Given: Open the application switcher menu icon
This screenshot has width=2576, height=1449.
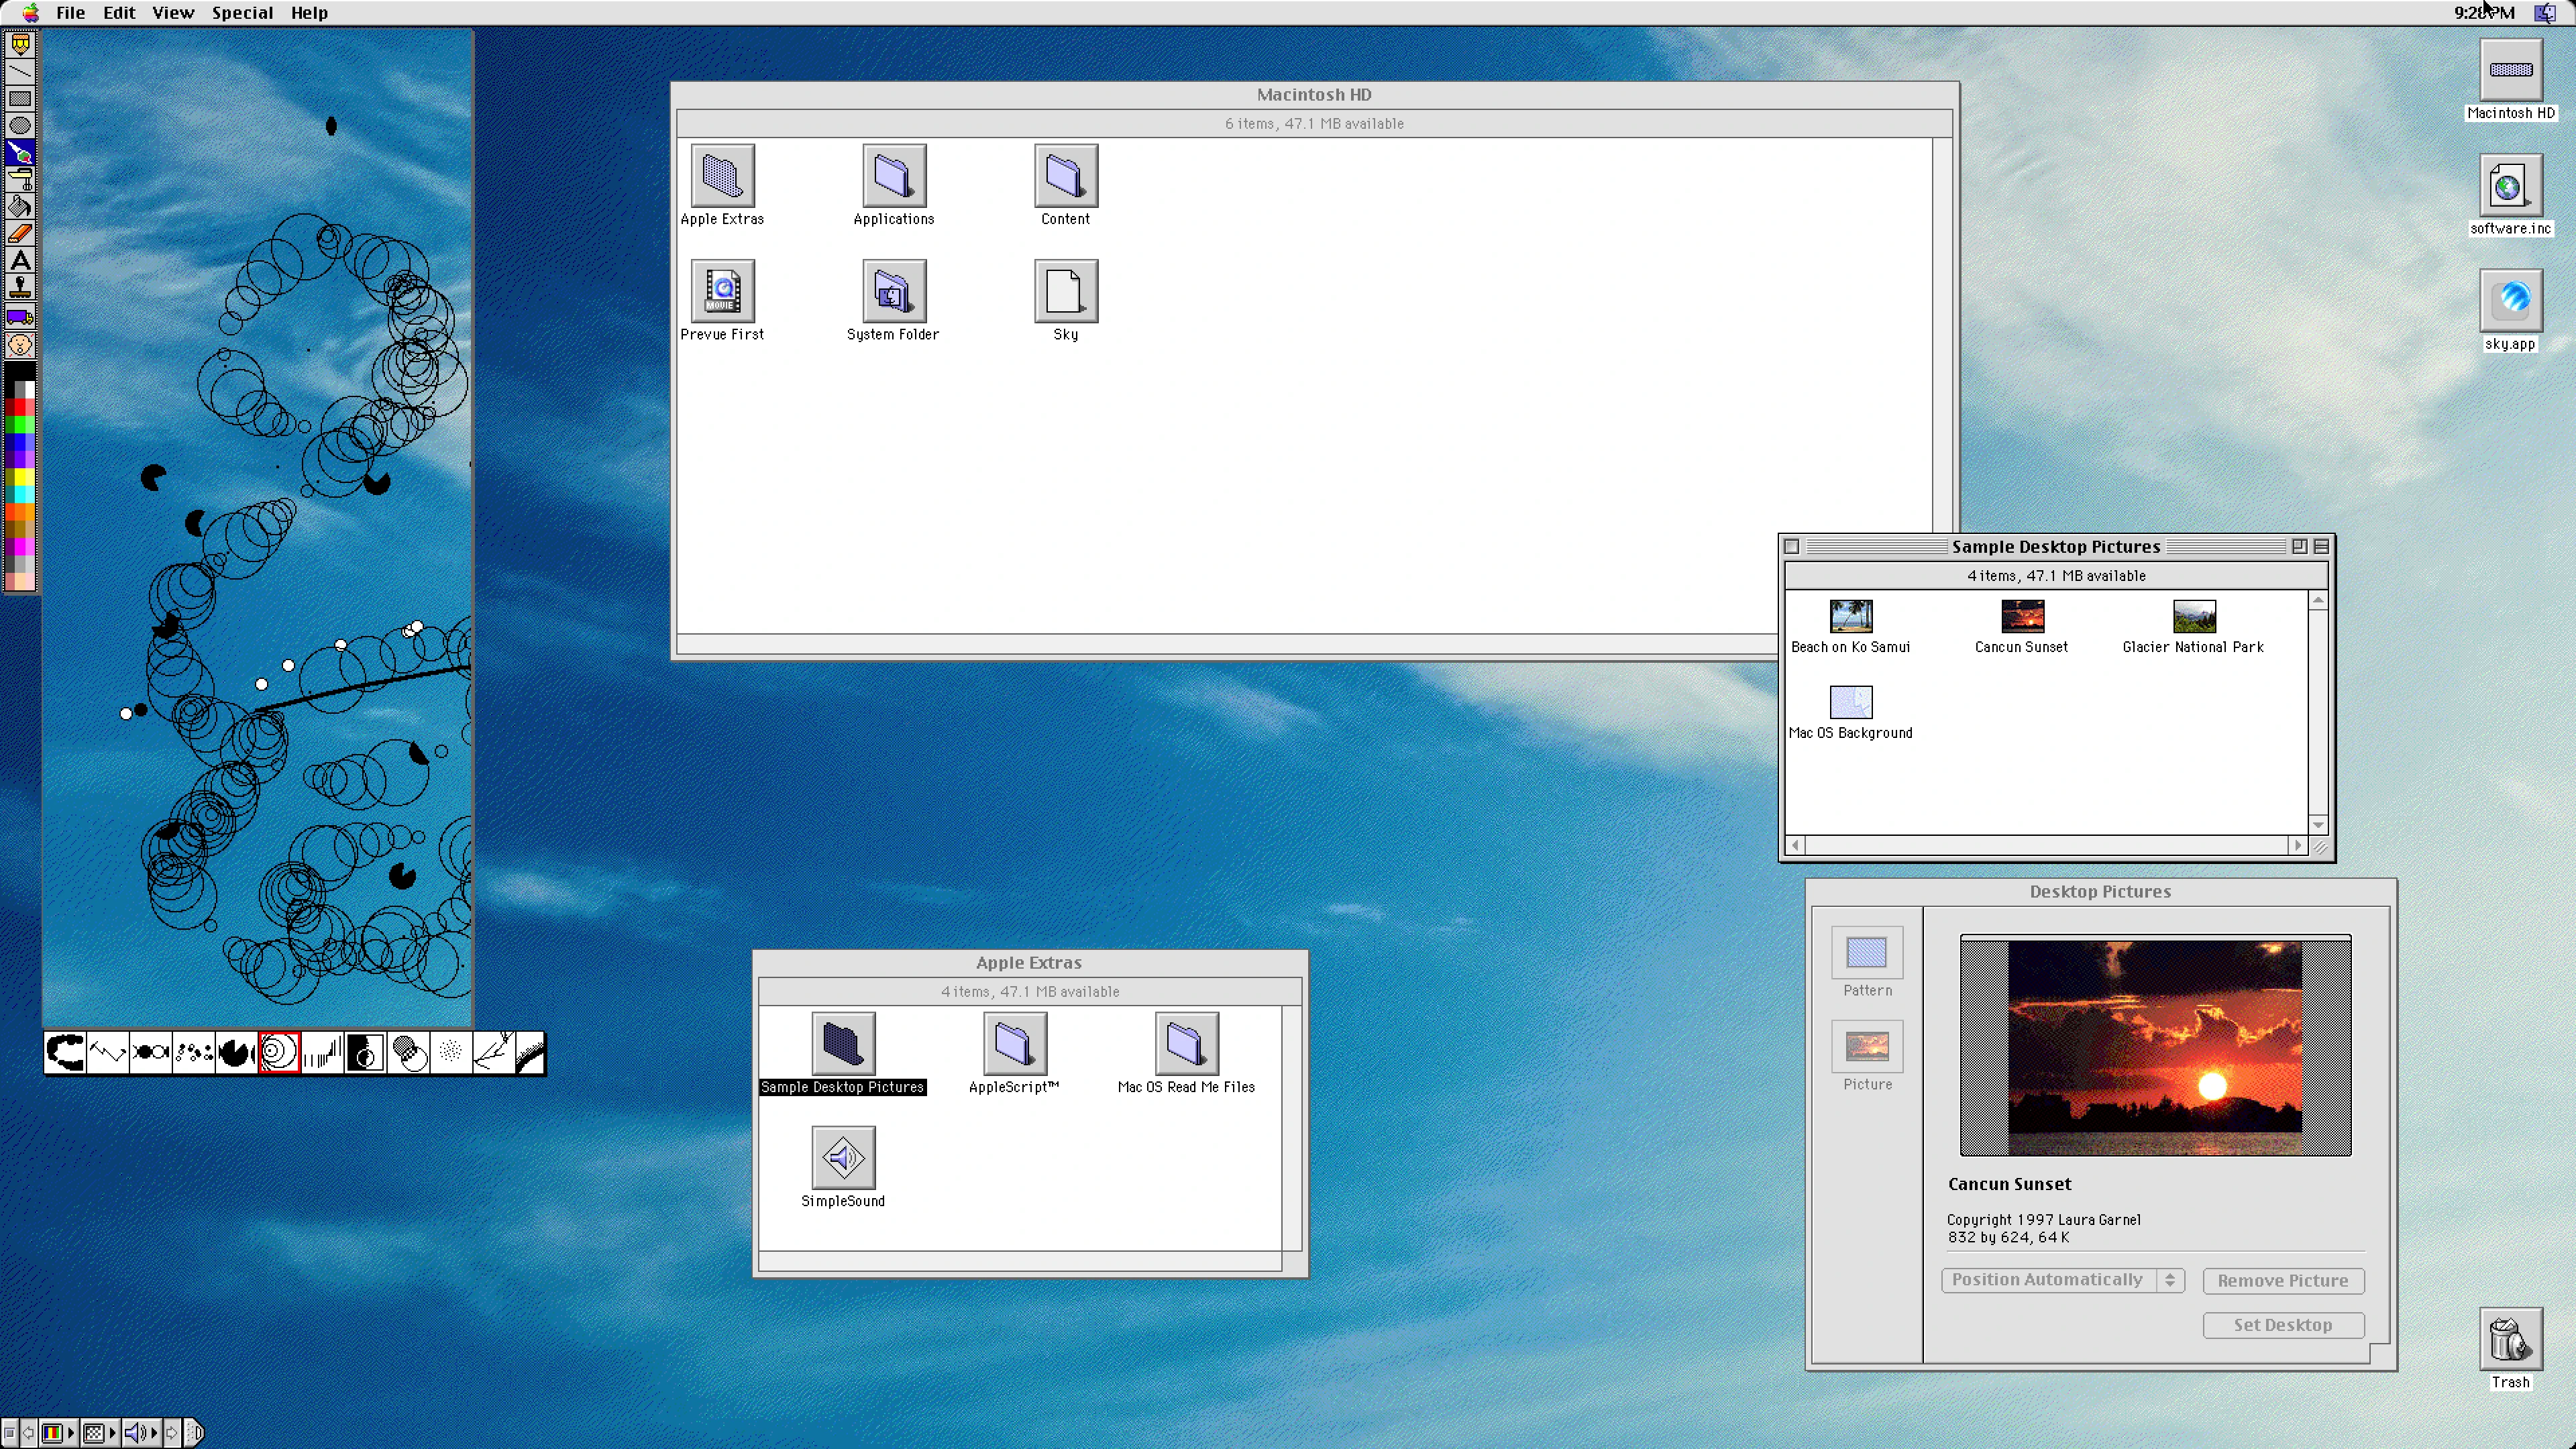Looking at the screenshot, I should tap(2546, 12).
